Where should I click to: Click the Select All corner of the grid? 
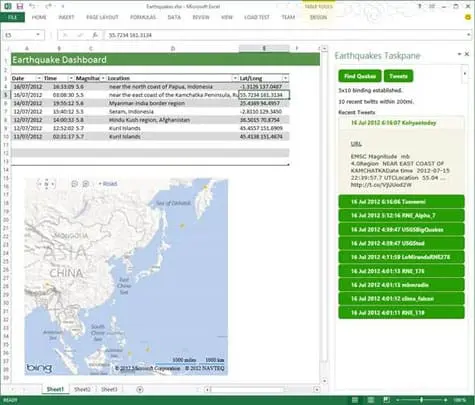click(x=7, y=49)
